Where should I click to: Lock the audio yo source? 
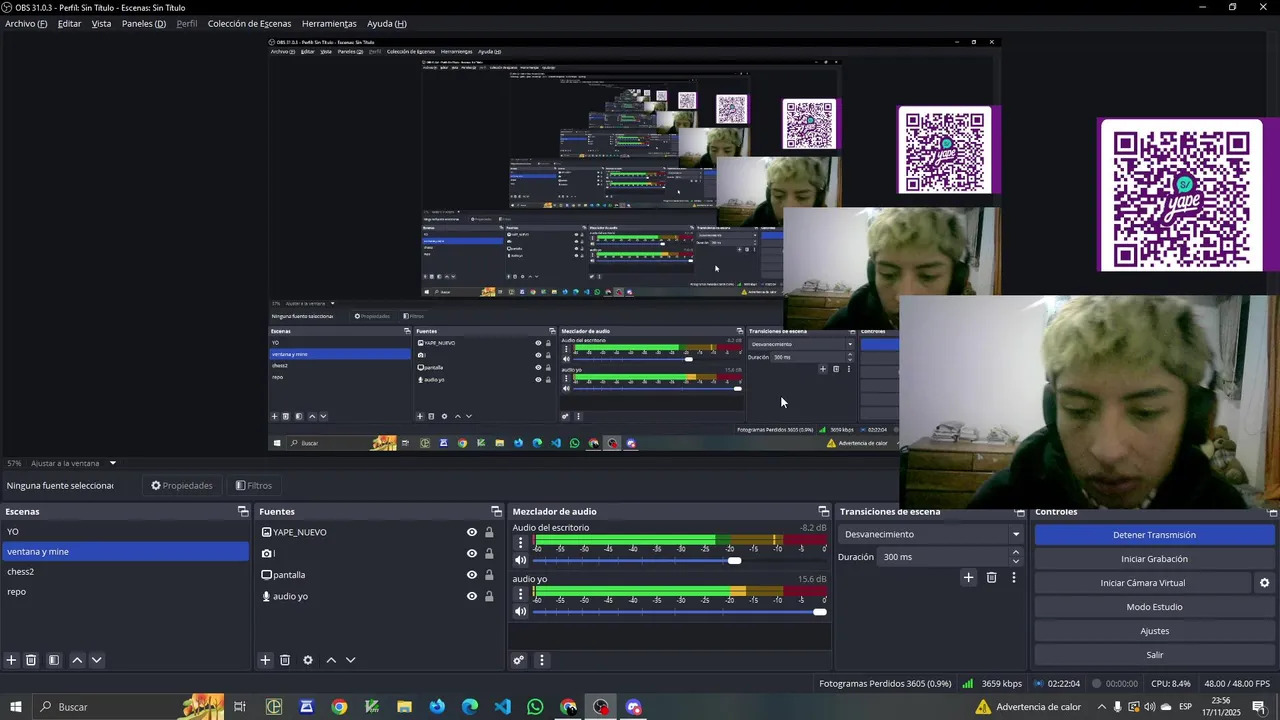[x=489, y=596]
